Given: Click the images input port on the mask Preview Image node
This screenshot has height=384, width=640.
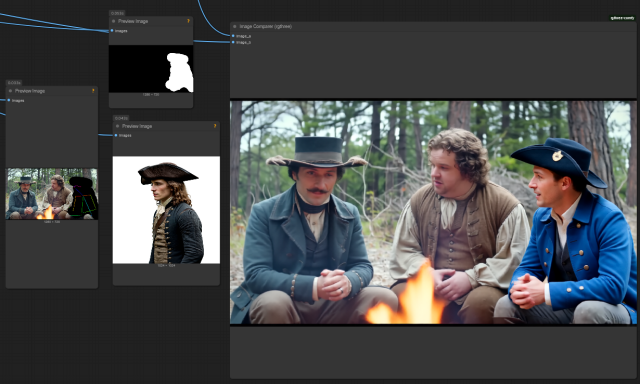Looking at the screenshot, I should [x=112, y=31].
